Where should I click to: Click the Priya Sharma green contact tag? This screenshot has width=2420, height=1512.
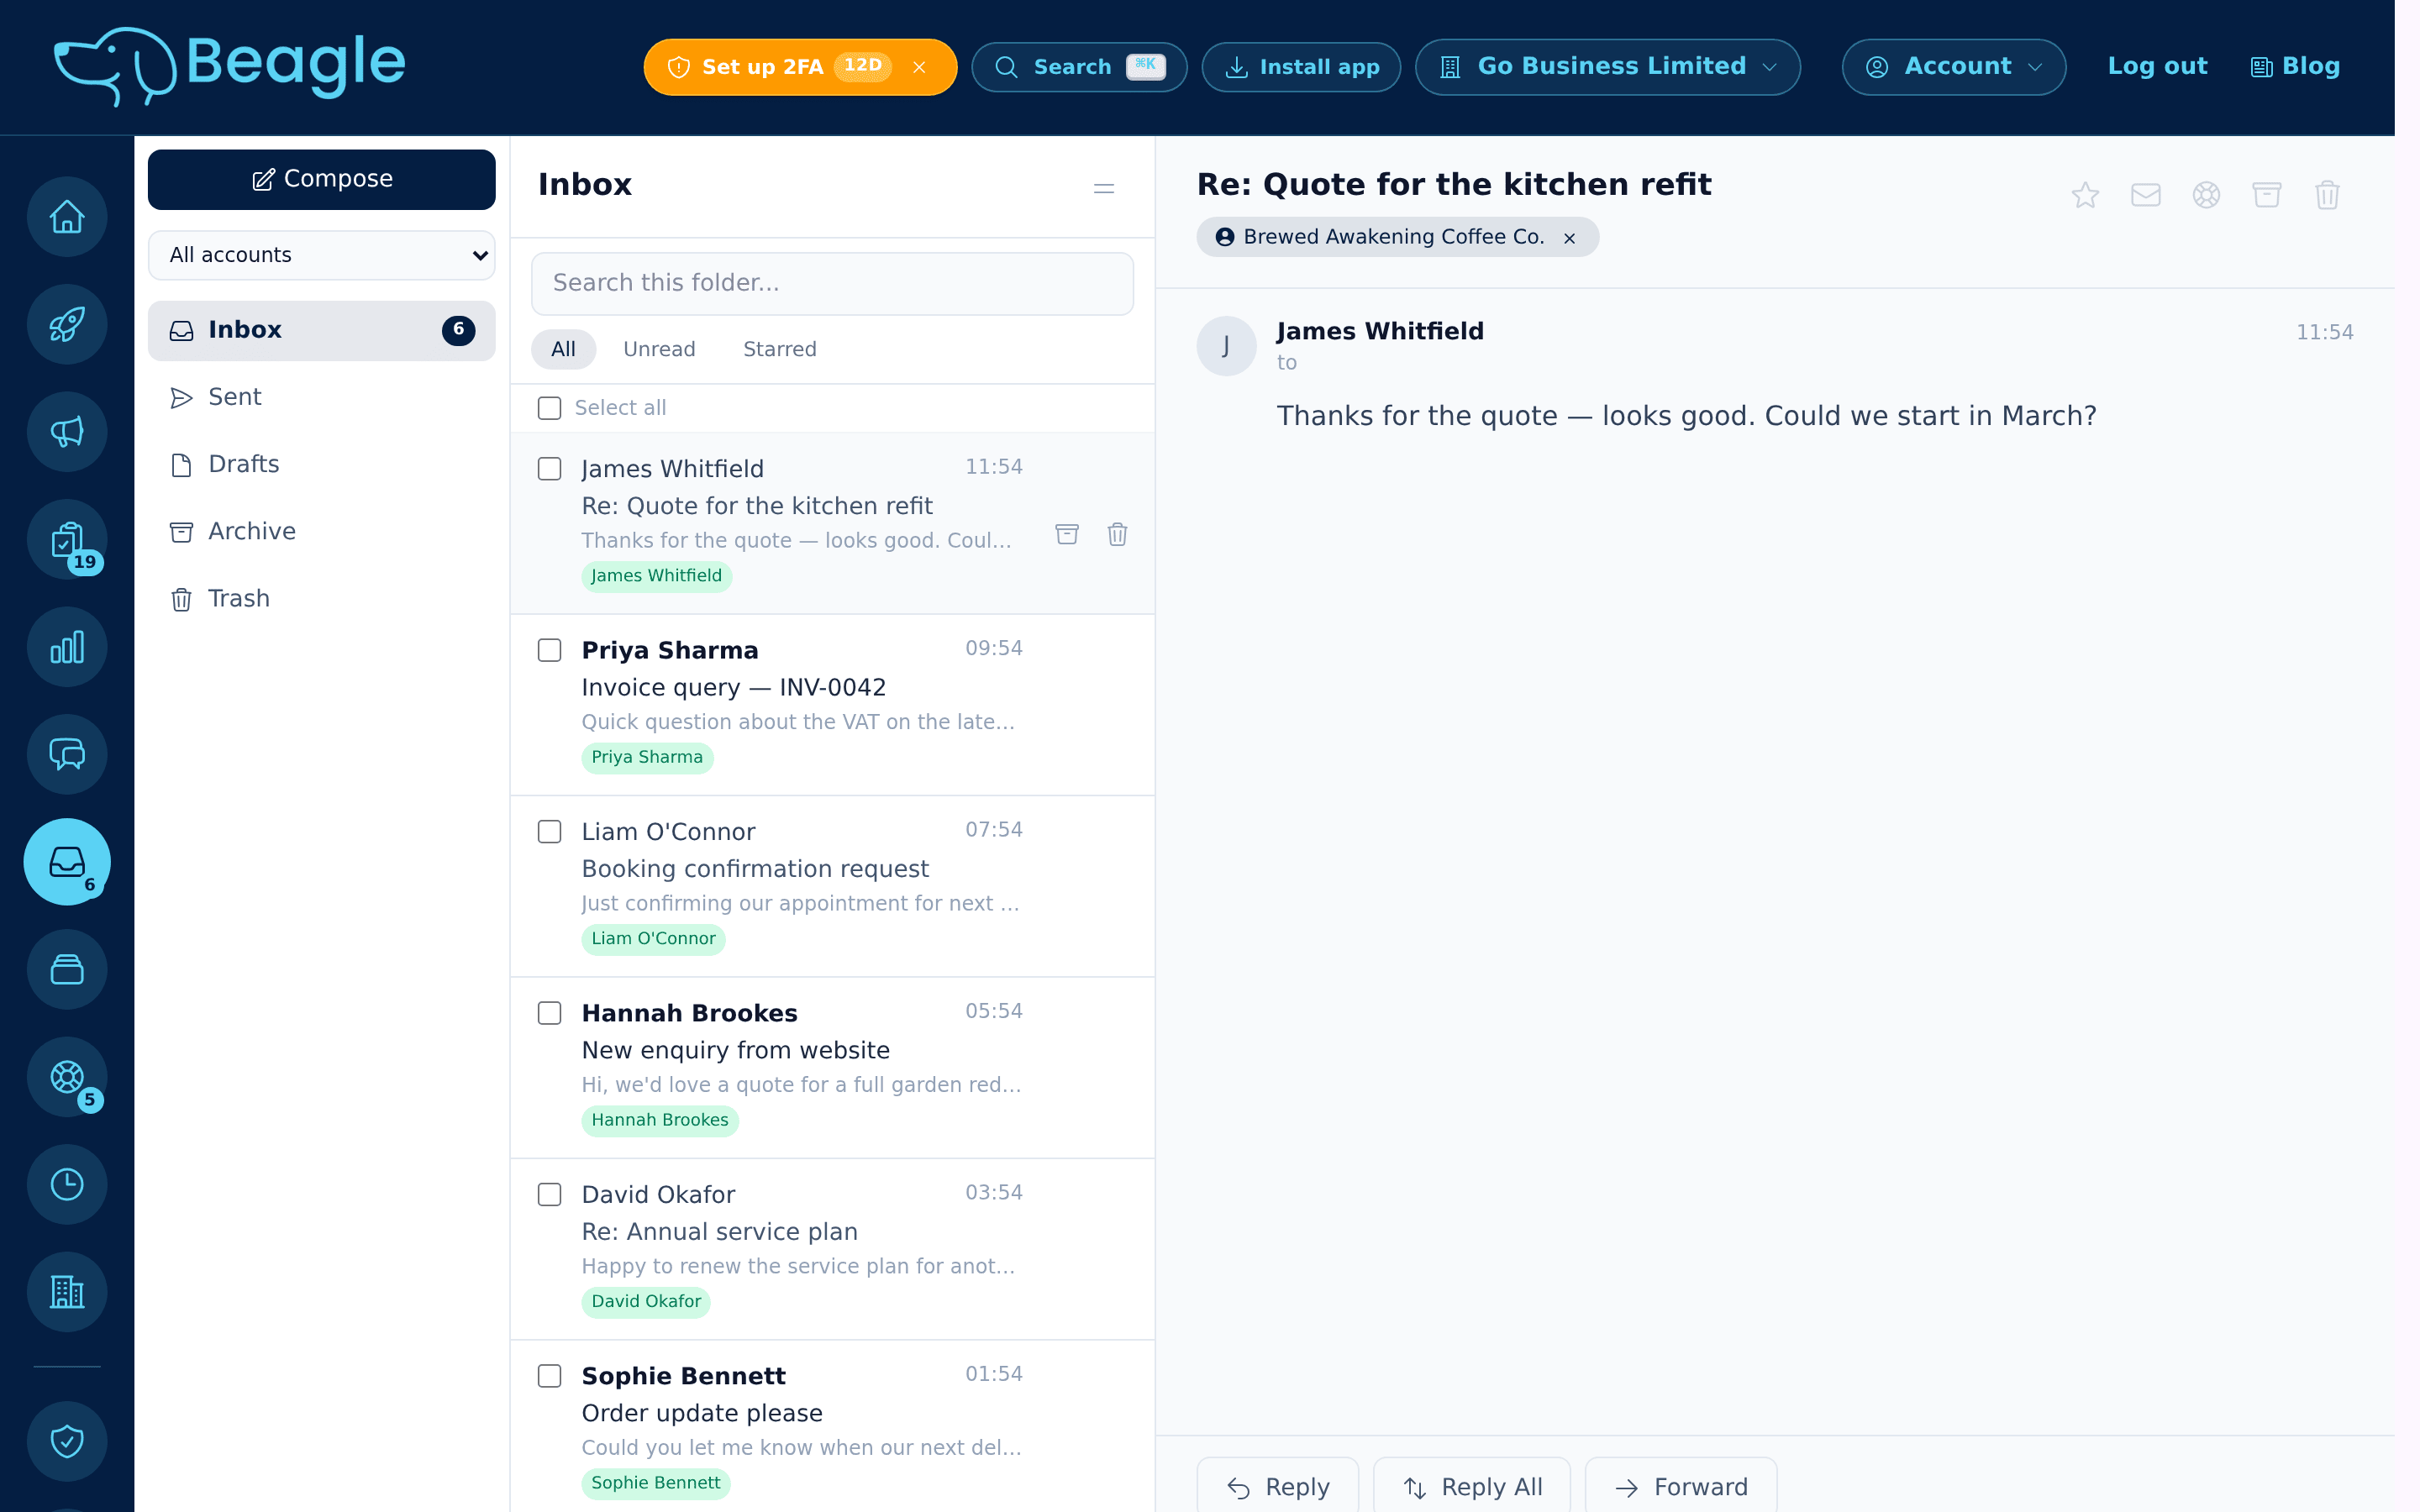pos(647,758)
